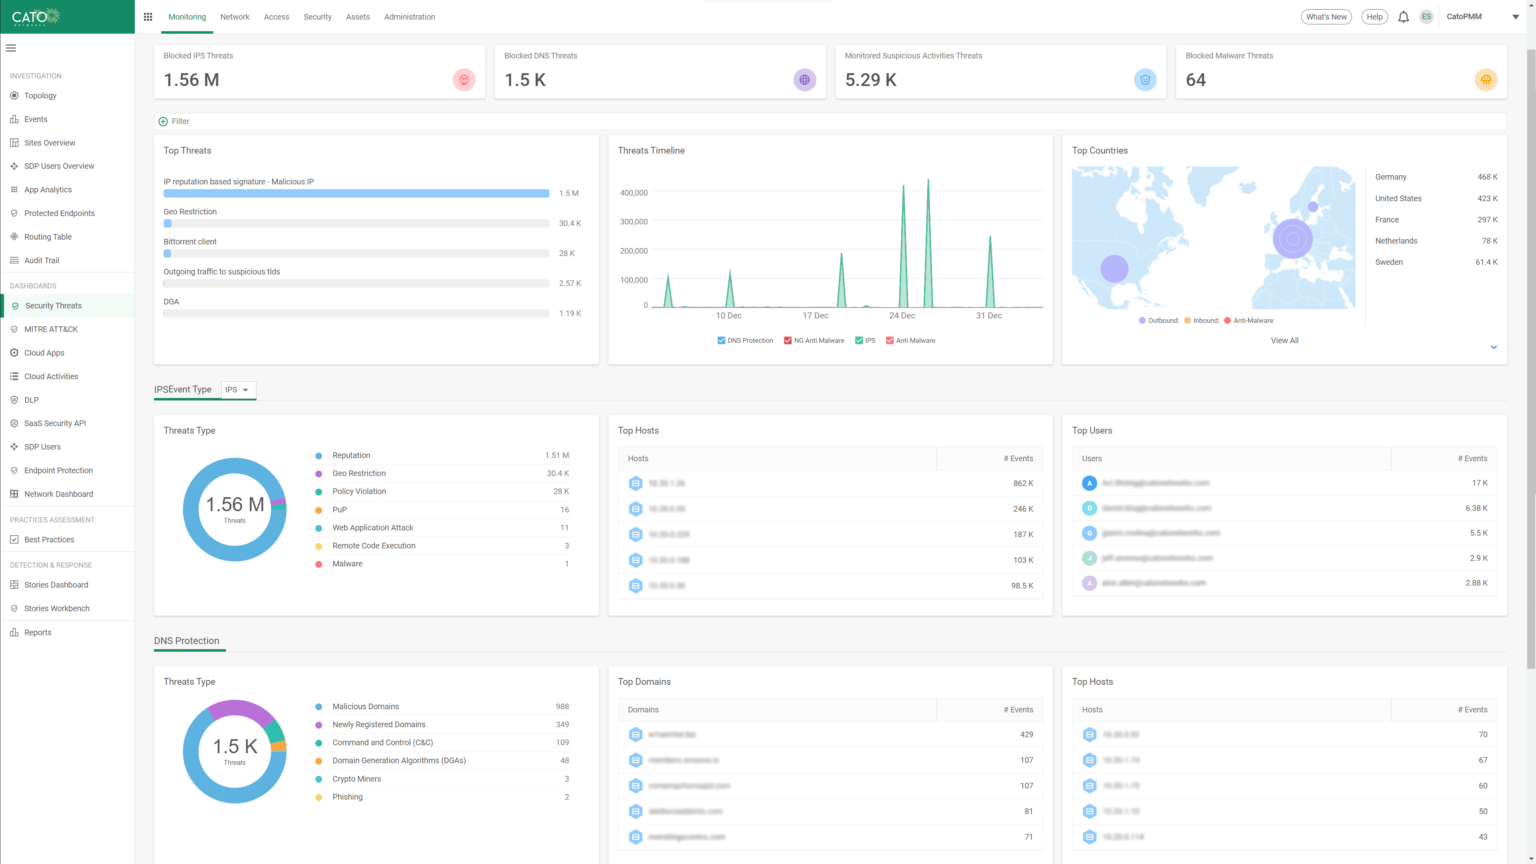Open notifications via the bell icon
The width and height of the screenshot is (1536, 864).
(x=1403, y=16)
